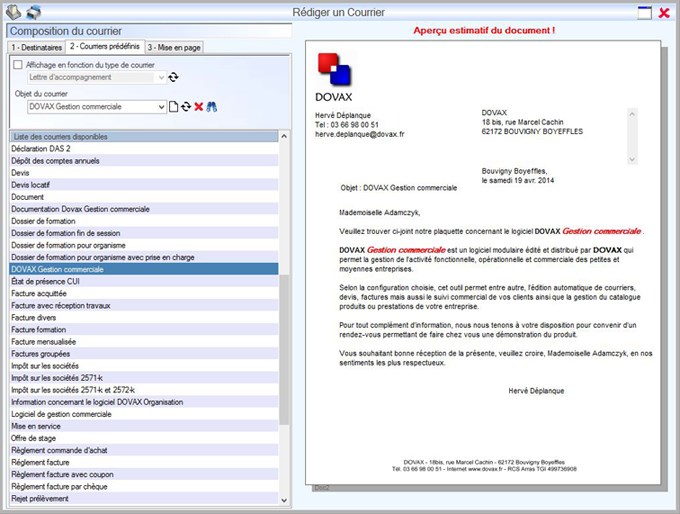Click the courier list scroll up arrow
Image resolution: width=680 pixels, height=514 pixels.
284,136
